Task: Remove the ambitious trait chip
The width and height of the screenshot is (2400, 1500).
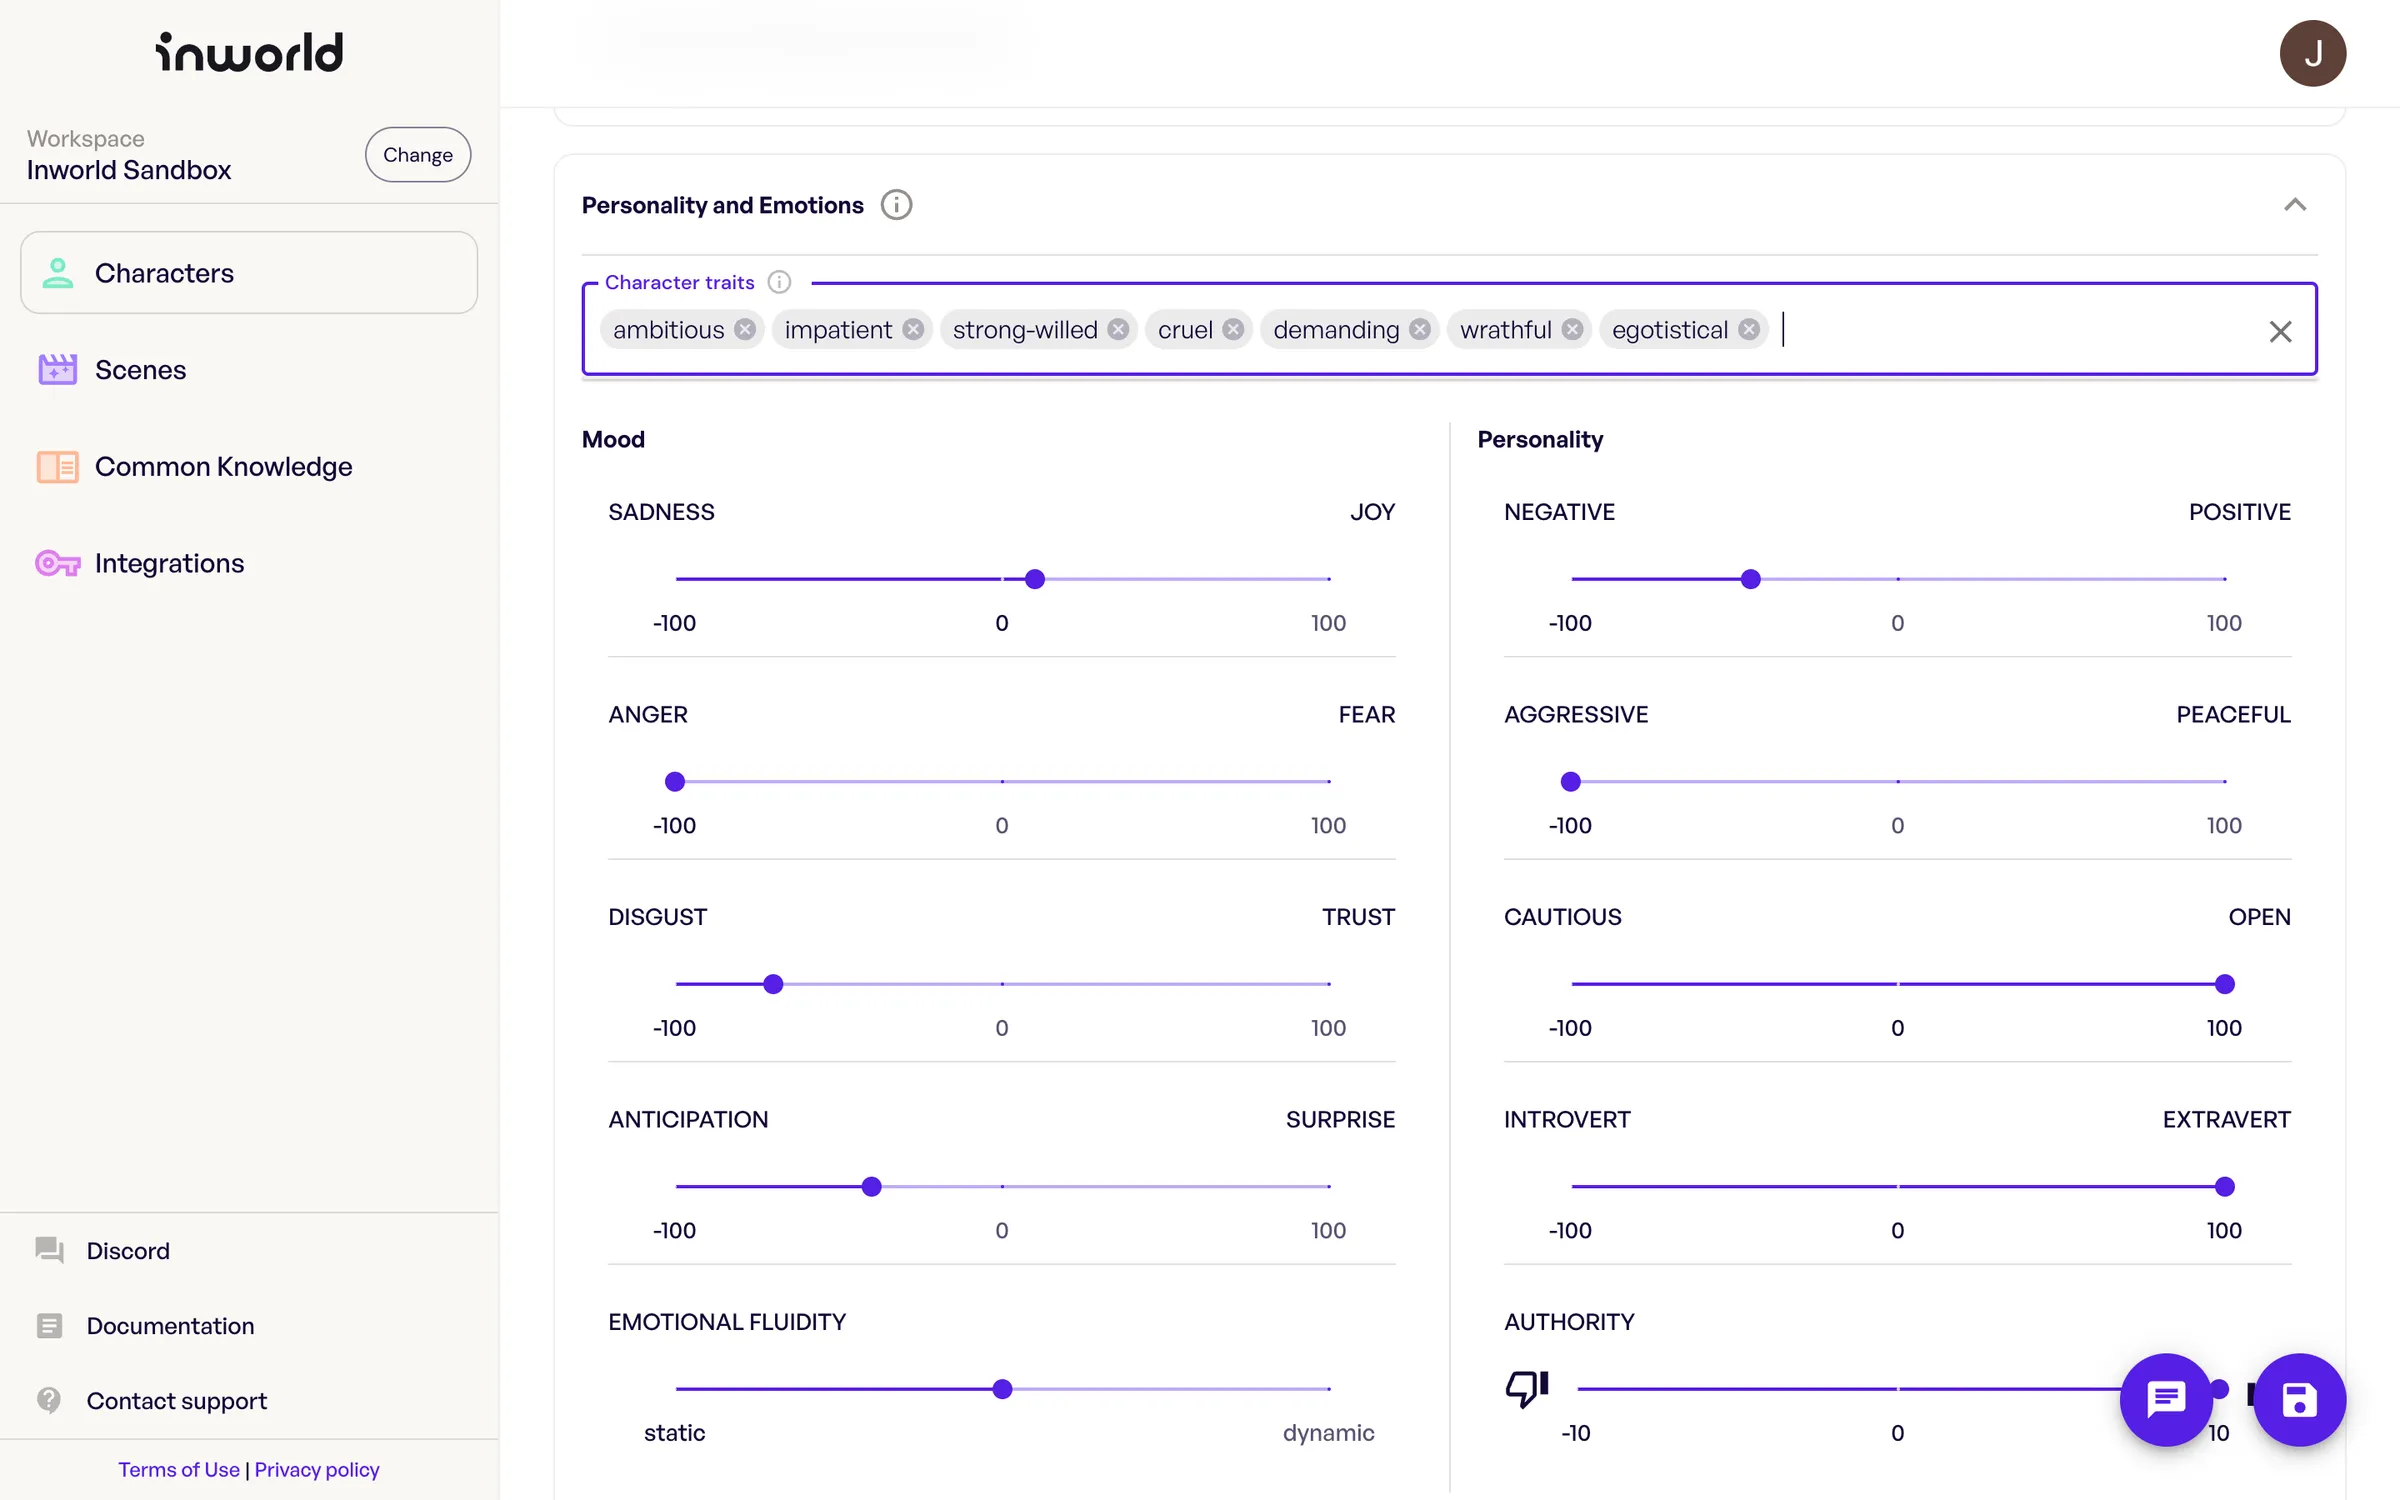Action: click(745, 330)
